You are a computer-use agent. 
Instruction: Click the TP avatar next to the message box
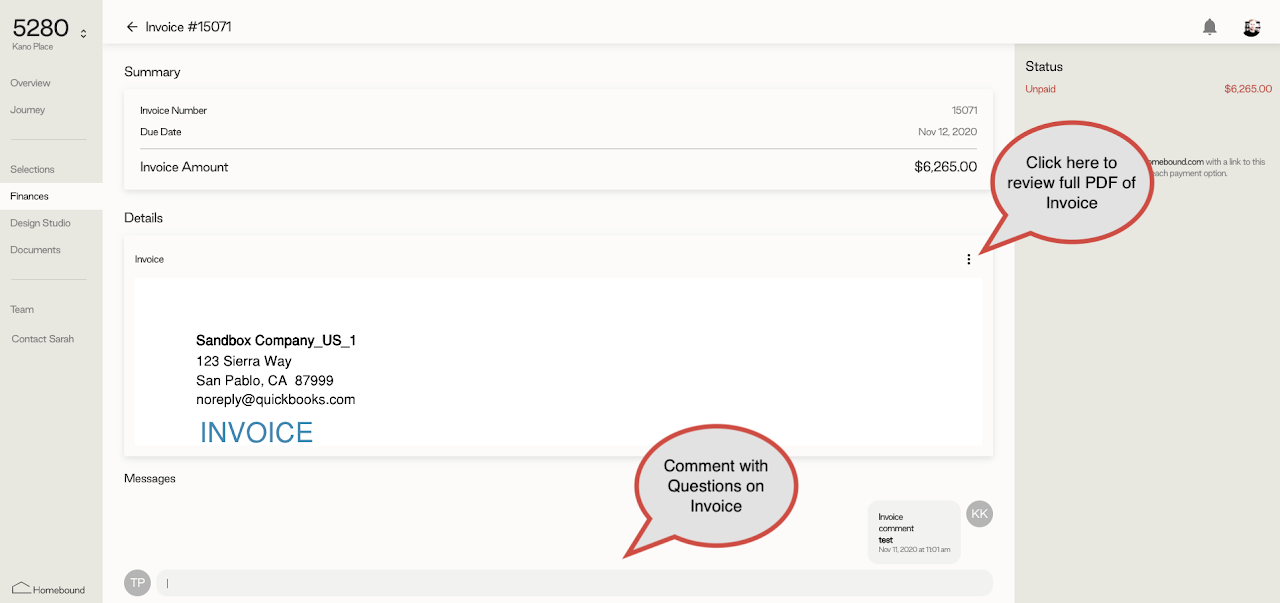[137, 582]
